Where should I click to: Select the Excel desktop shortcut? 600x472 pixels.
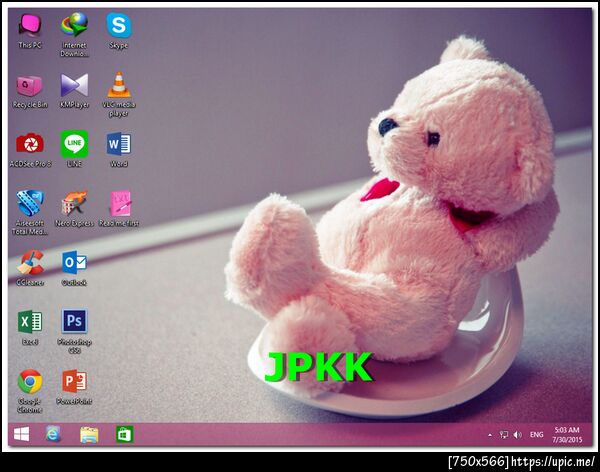[30, 328]
